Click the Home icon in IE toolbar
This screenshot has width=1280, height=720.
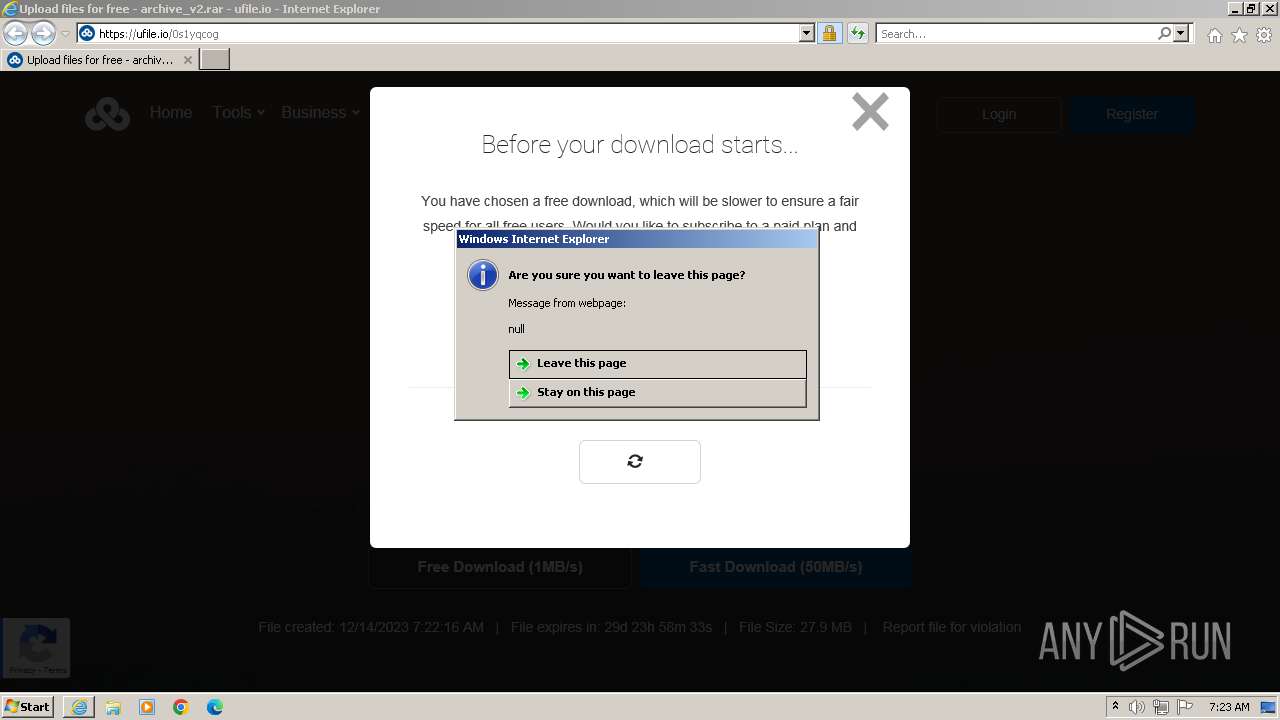point(1214,35)
